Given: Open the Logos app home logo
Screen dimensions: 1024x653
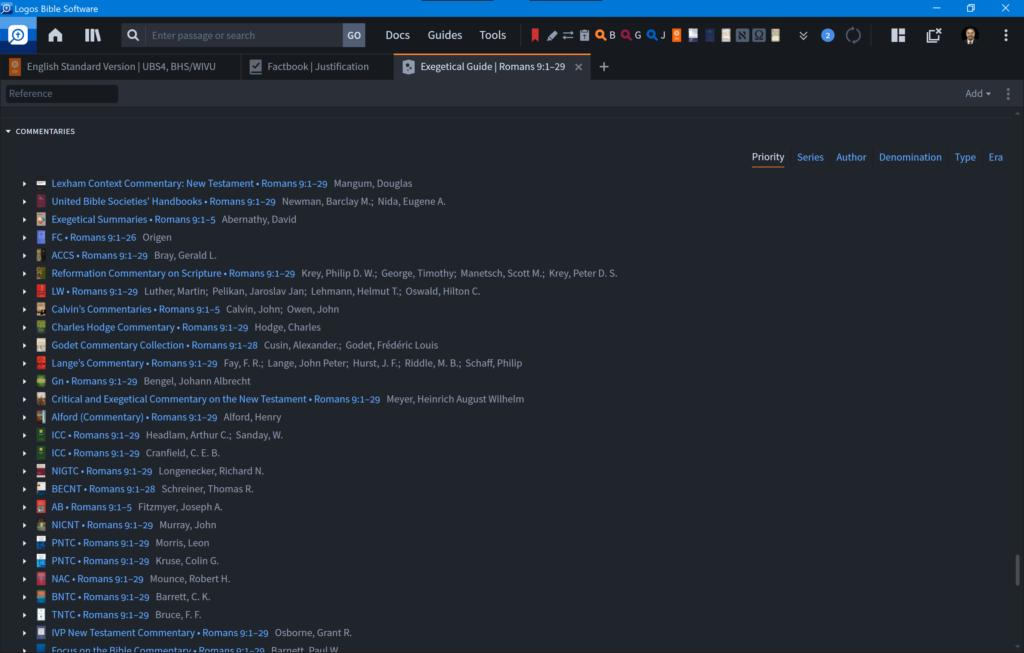Looking at the screenshot, I should (x=18, y=35).
